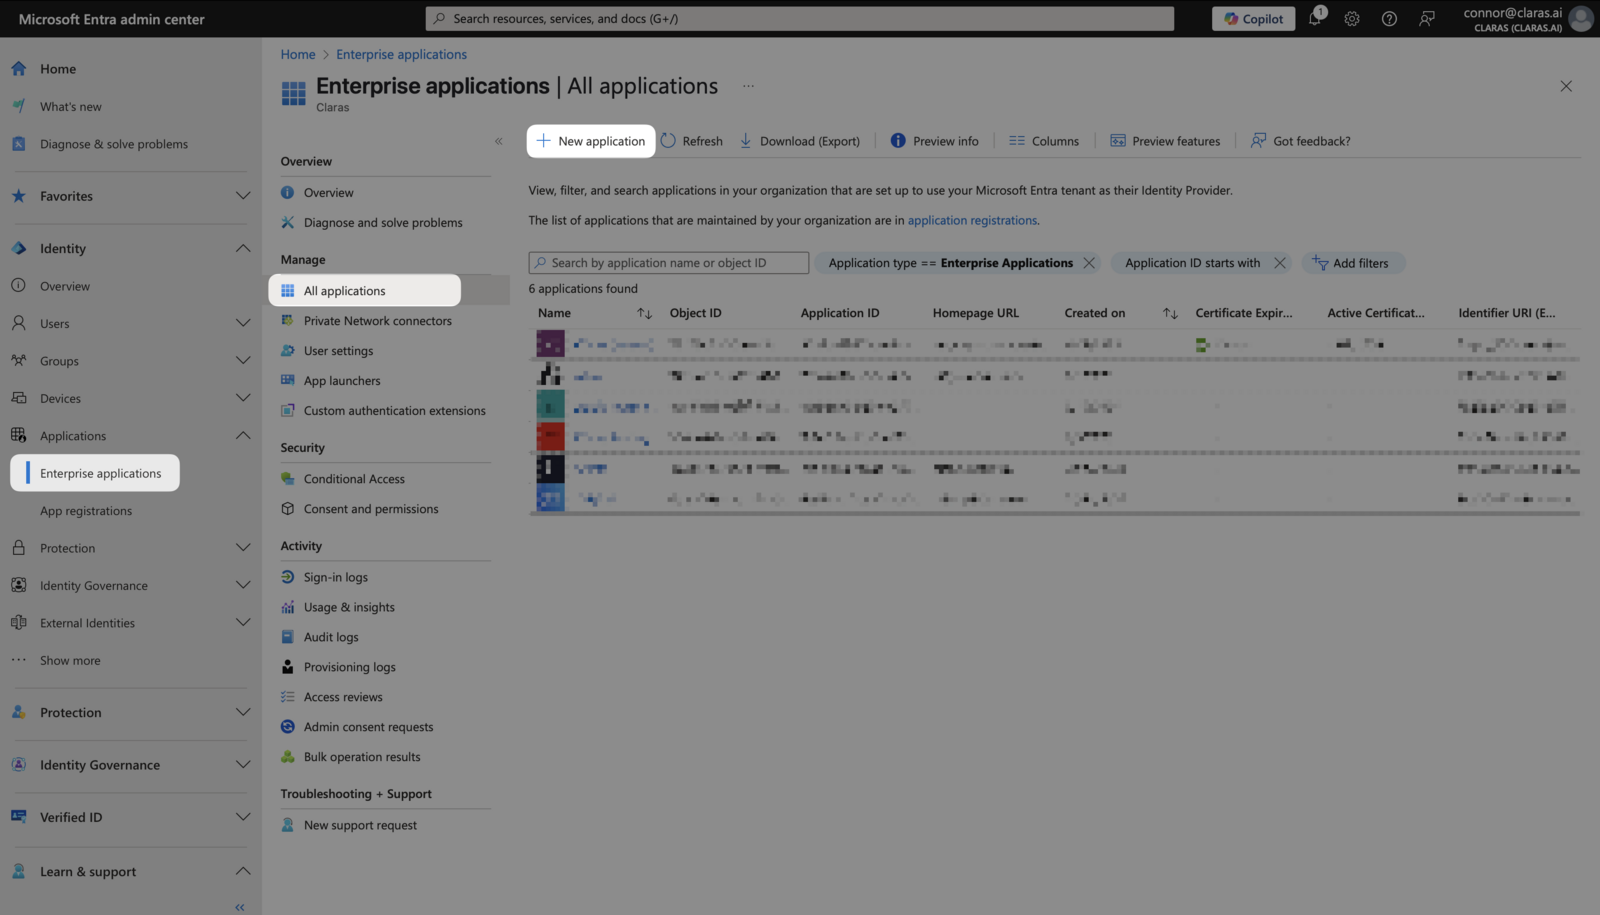Open App launchers menu item
1600x915 pixels.
(x=342, y=381)
